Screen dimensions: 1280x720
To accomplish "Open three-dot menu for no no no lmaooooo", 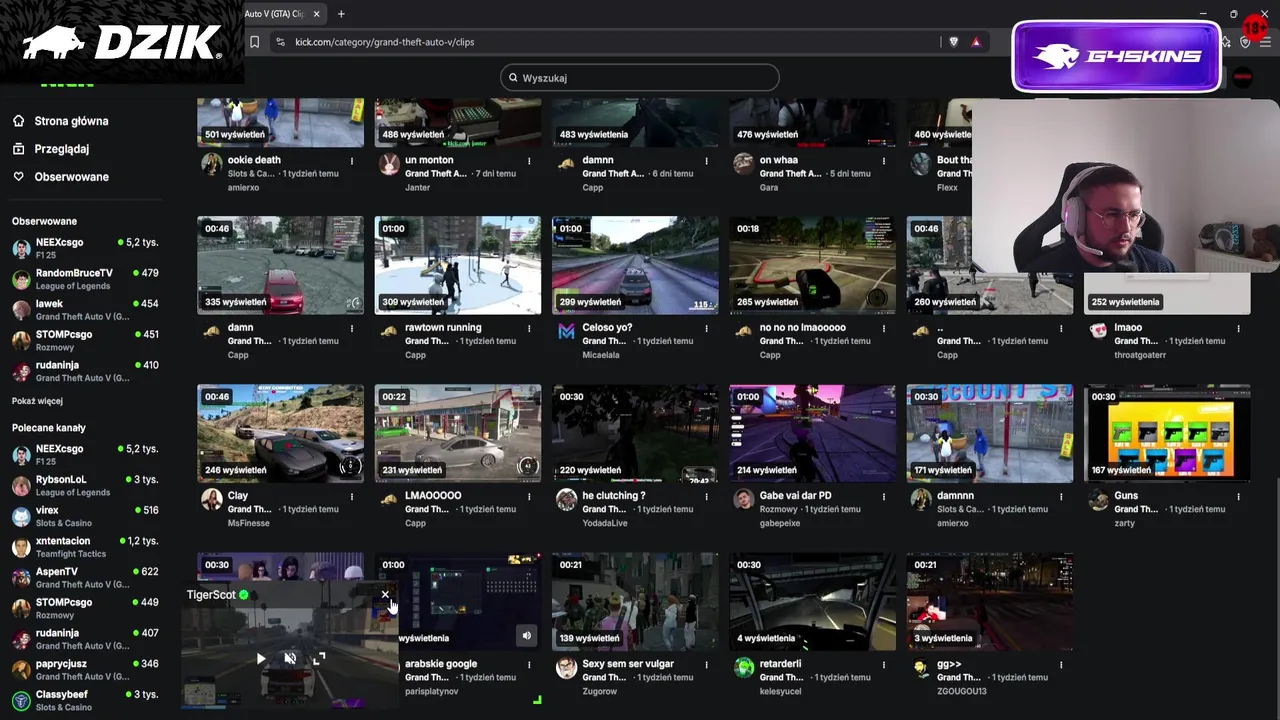I will [883, 328].
